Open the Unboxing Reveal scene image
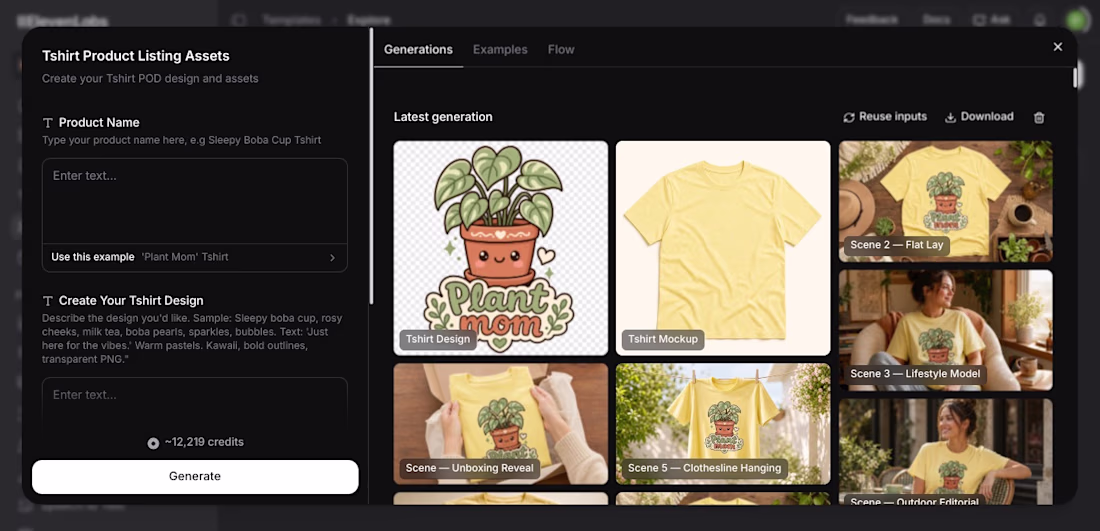The width and height of the screenshot is (1100, 531). pyautogui.click(x=501, y=424)
